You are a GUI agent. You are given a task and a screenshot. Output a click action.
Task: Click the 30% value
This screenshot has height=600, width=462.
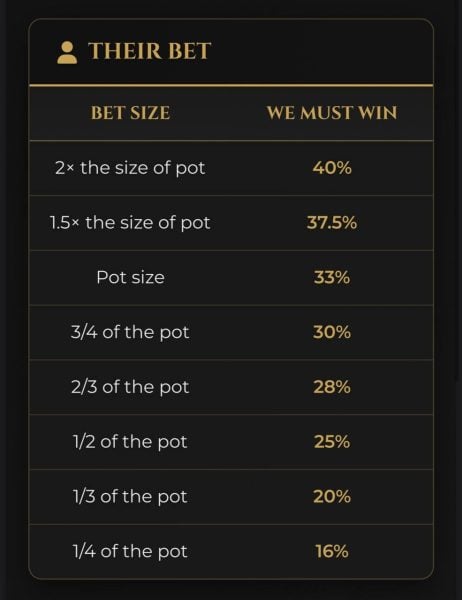332,332
